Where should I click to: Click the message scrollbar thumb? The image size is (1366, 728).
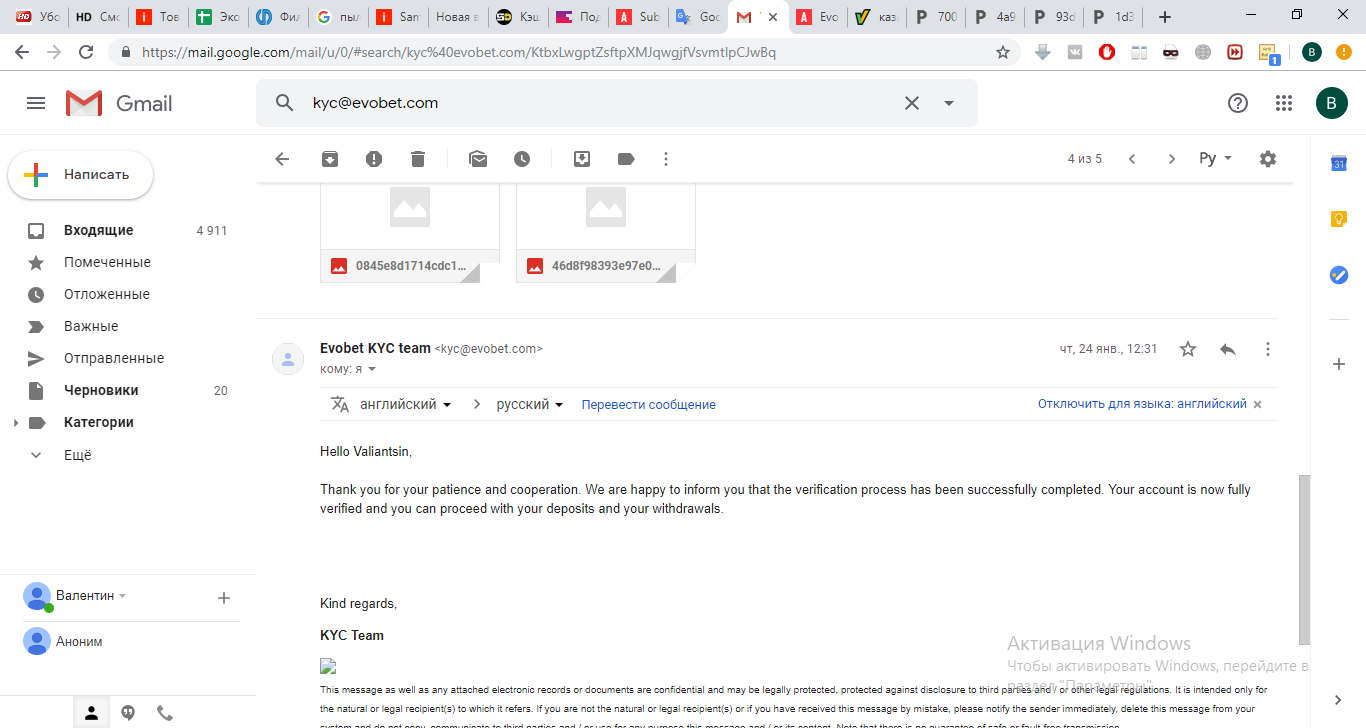(x=1303, y=560)
